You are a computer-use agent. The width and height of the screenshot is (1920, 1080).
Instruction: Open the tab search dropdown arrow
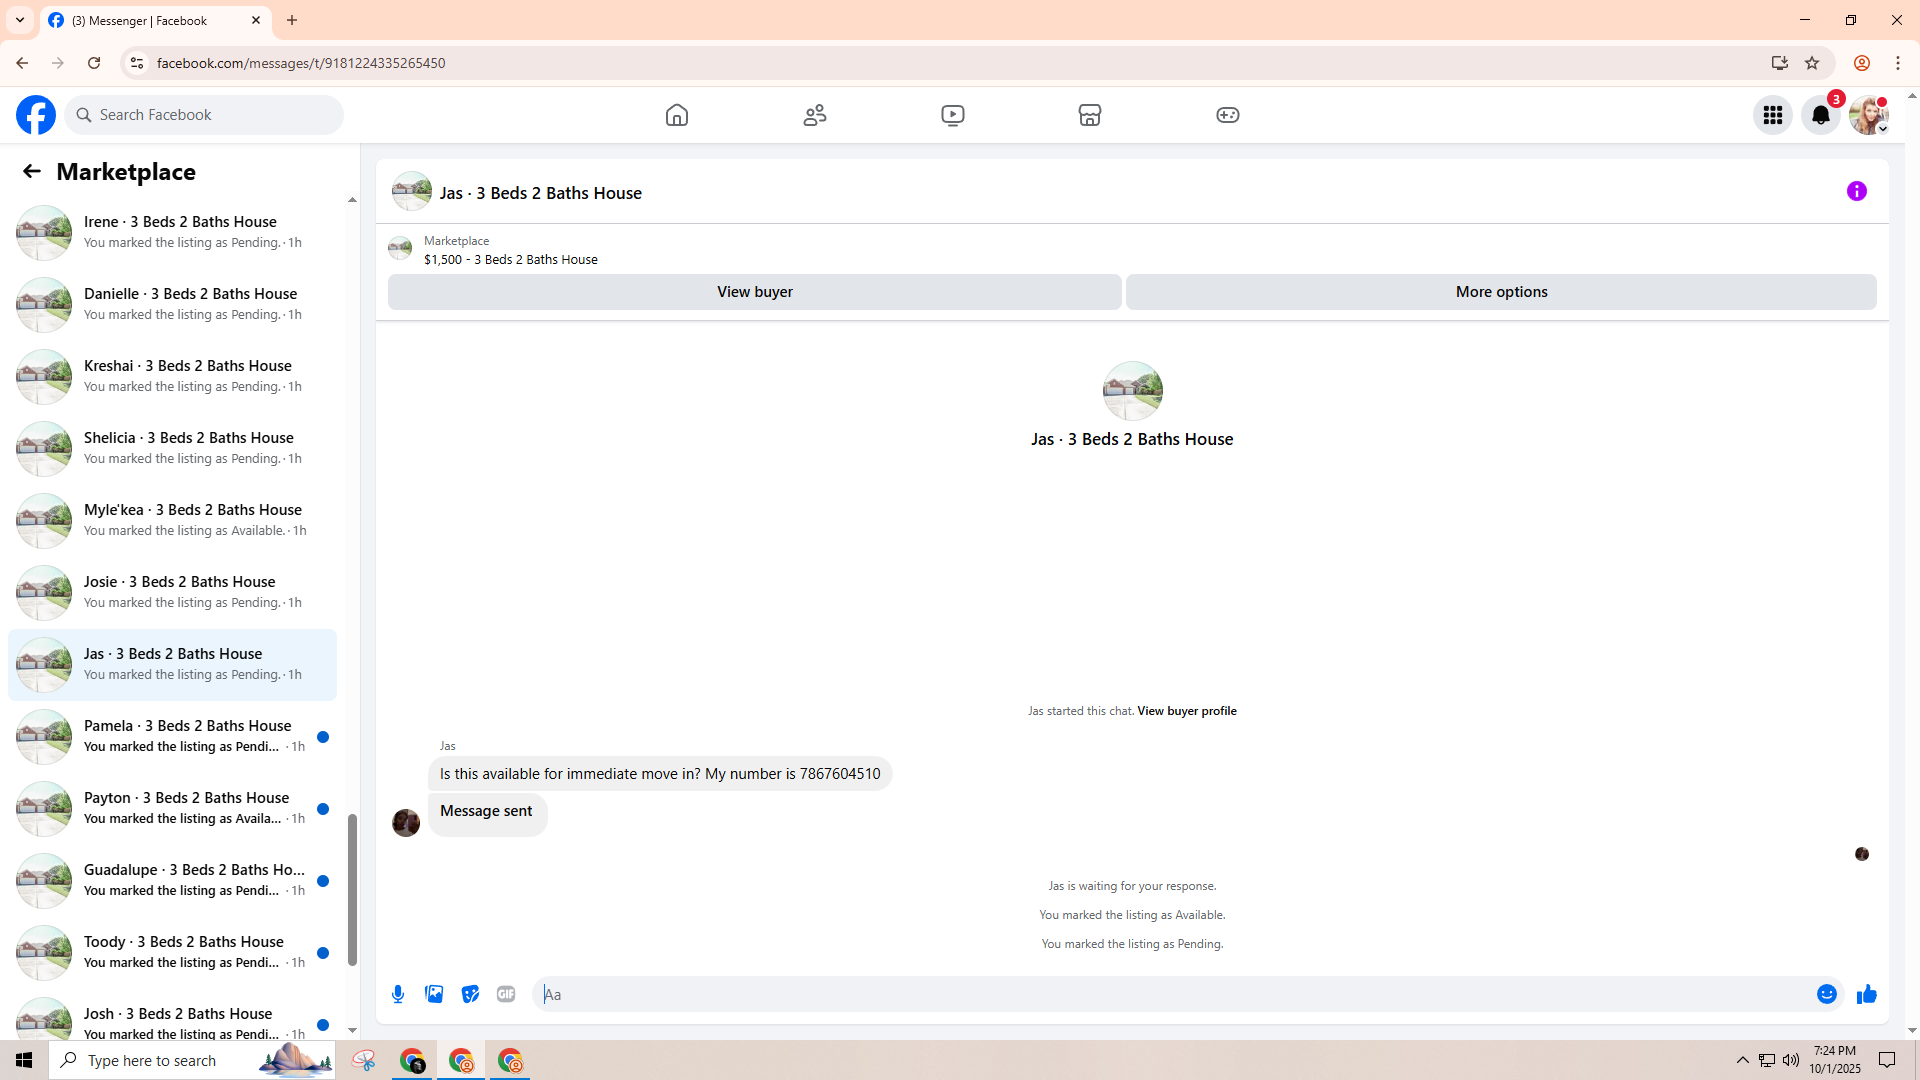tap(20, 20)
